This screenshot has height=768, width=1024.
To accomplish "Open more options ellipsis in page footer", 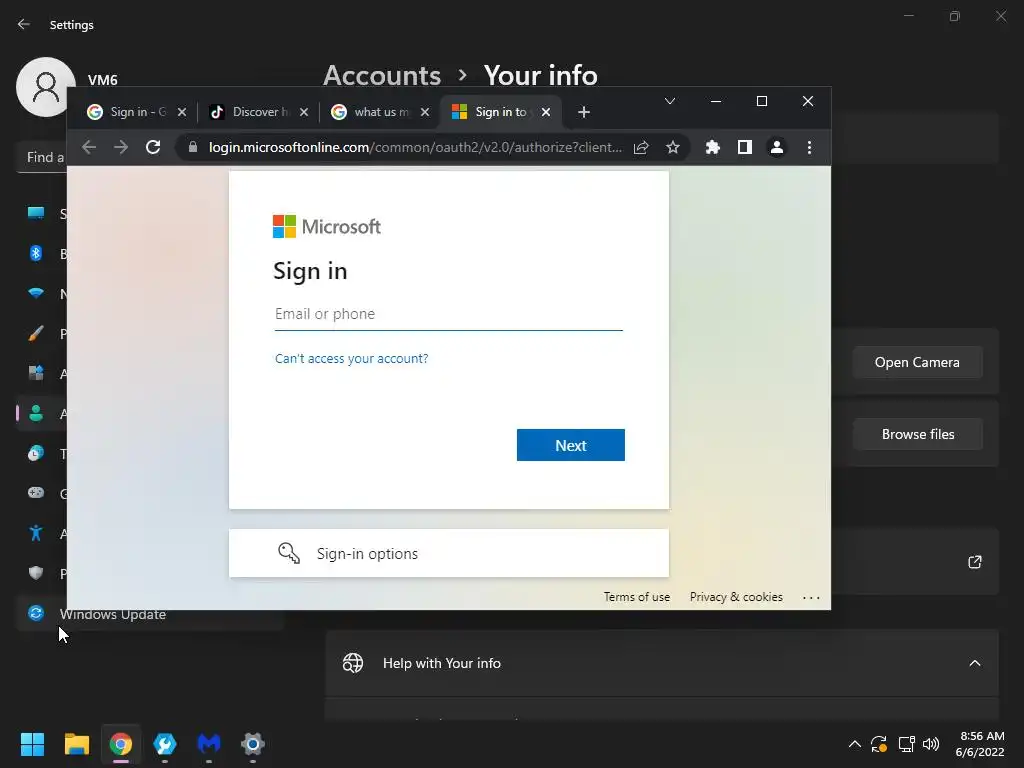I will (x=811, y=598).
